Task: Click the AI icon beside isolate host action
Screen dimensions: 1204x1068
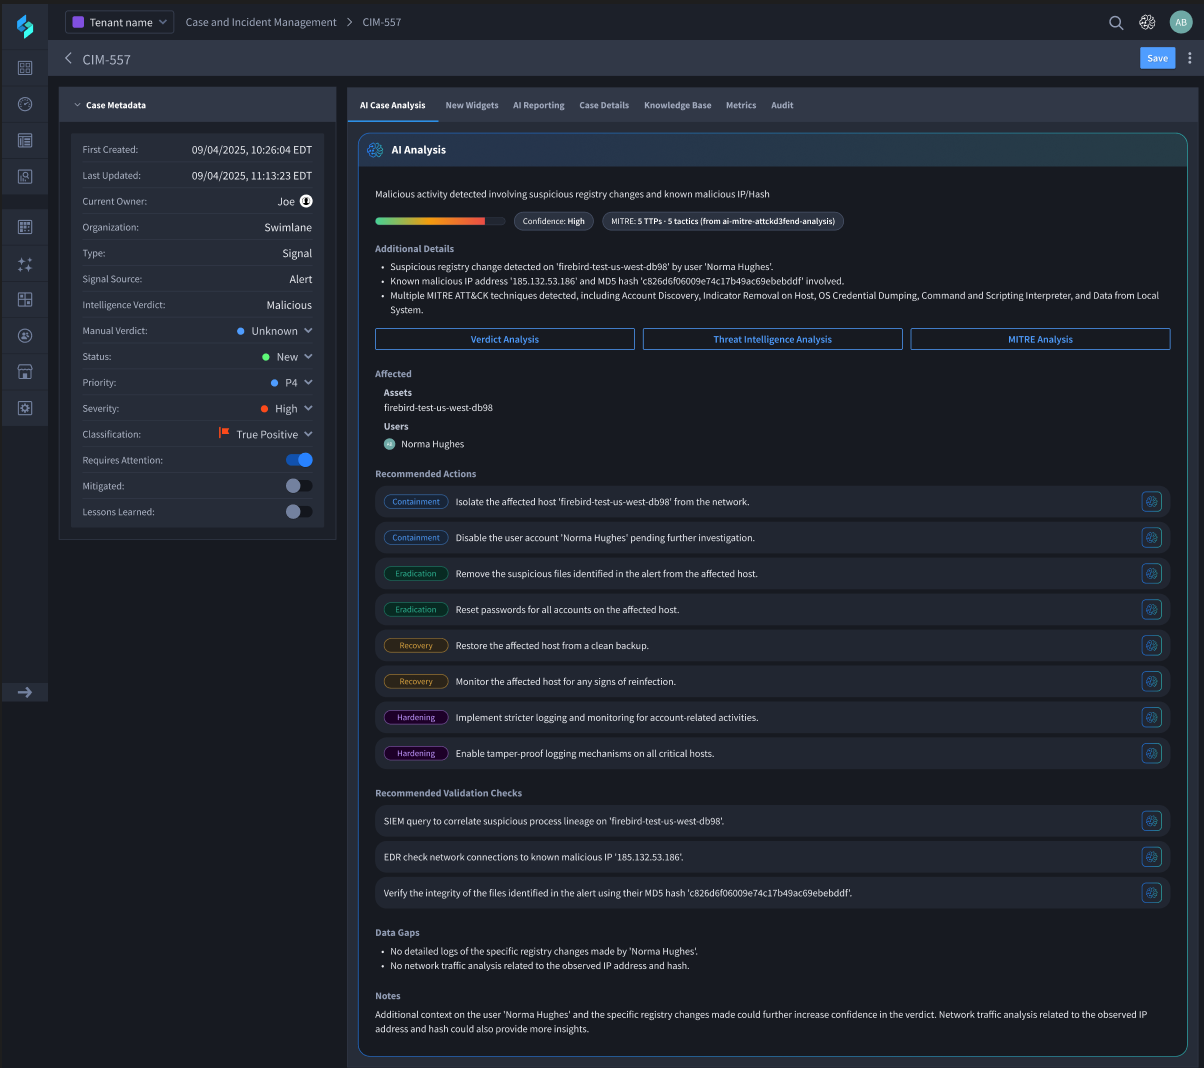Action: coord(1151,501)
